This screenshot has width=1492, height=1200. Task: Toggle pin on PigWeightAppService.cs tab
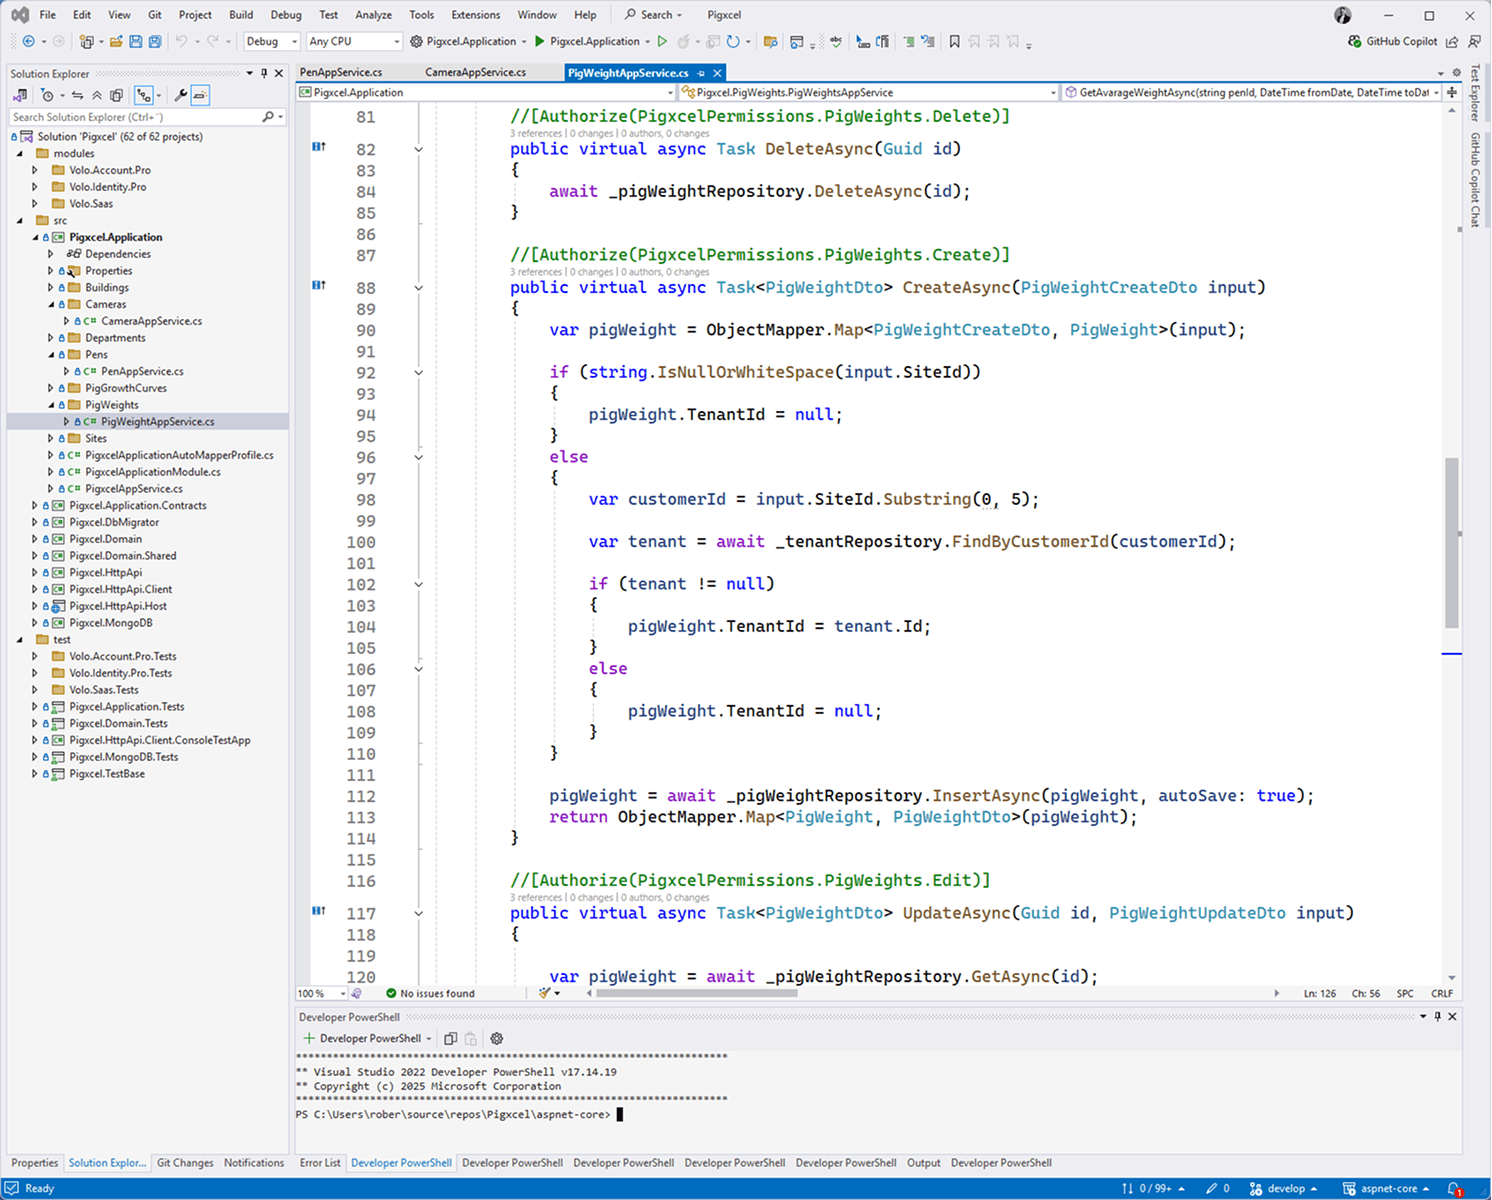[x=701, y=73]
